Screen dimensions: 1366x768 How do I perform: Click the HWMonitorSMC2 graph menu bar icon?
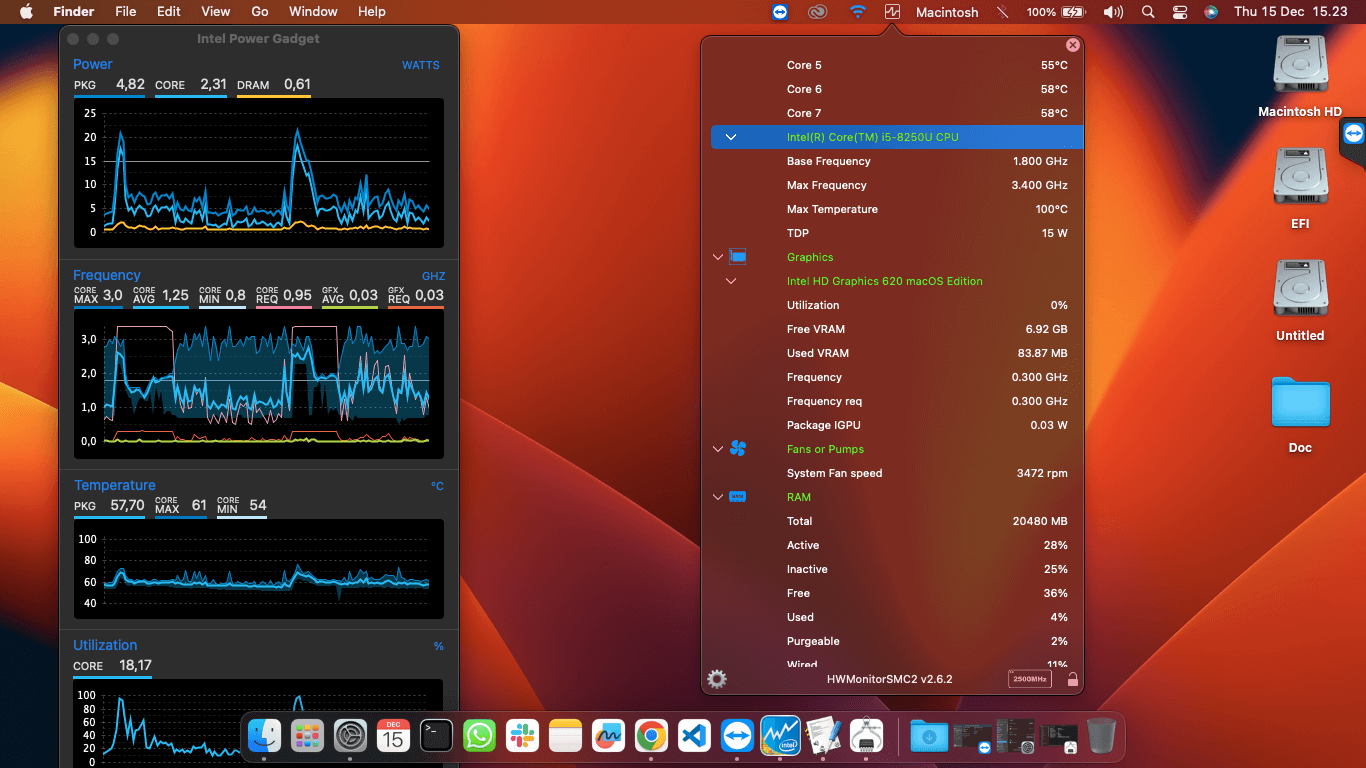tap(893, 12)
